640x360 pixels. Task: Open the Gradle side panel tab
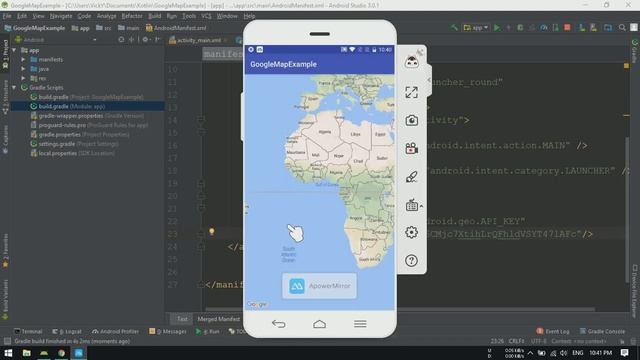[x=634, y=51]
